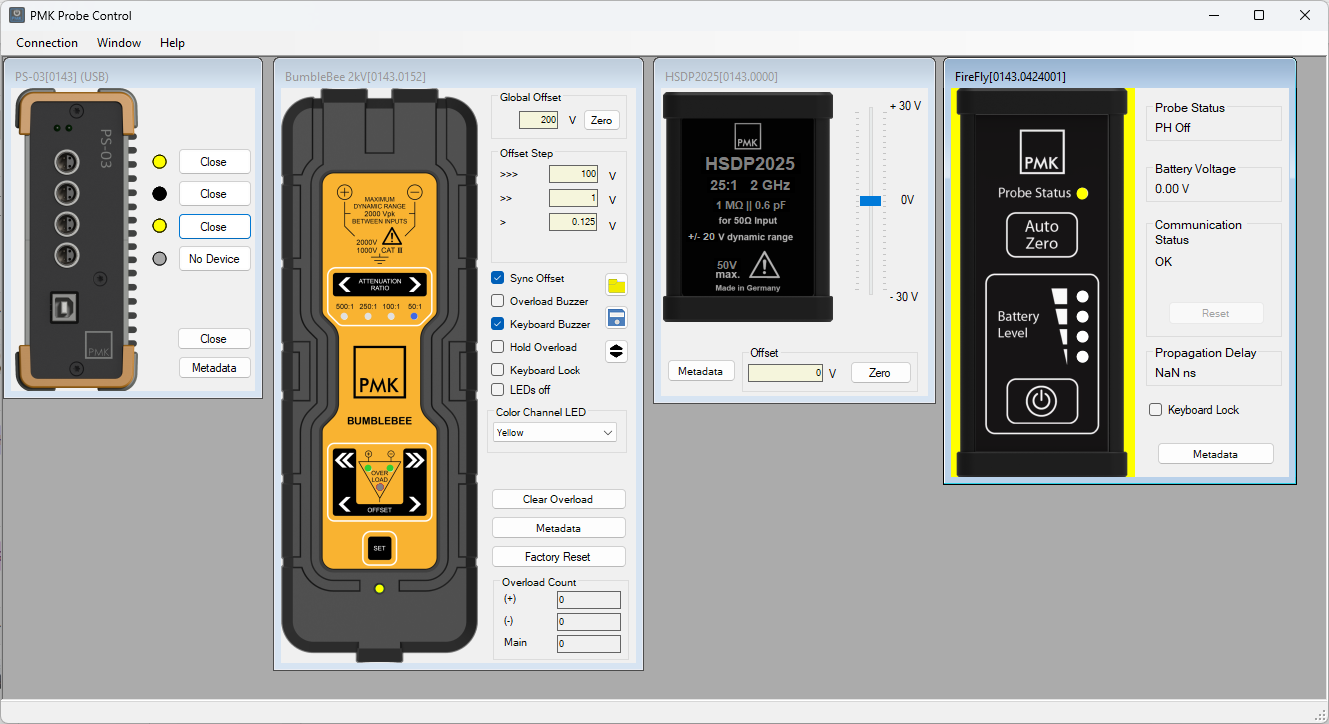The image size is (1329, 724).
Task: Click the blue save settings icon
Action: 616,317
